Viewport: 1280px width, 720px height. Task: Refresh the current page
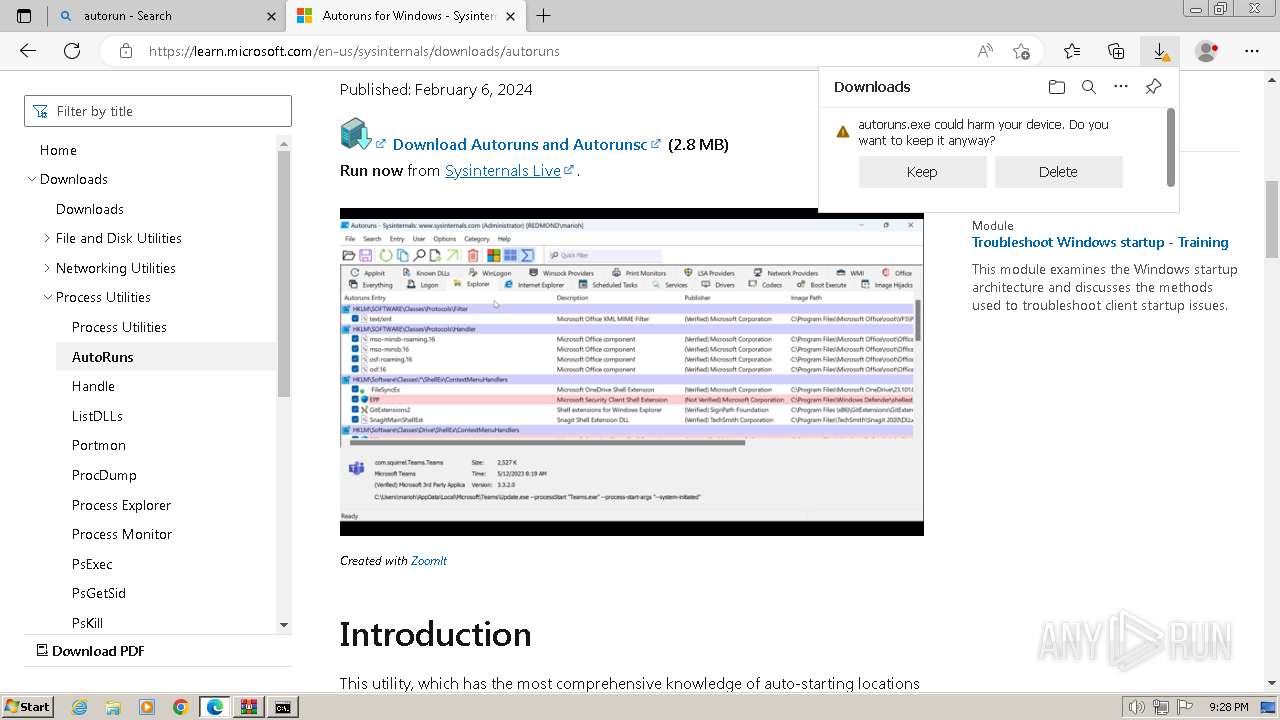tap(72, 51)
